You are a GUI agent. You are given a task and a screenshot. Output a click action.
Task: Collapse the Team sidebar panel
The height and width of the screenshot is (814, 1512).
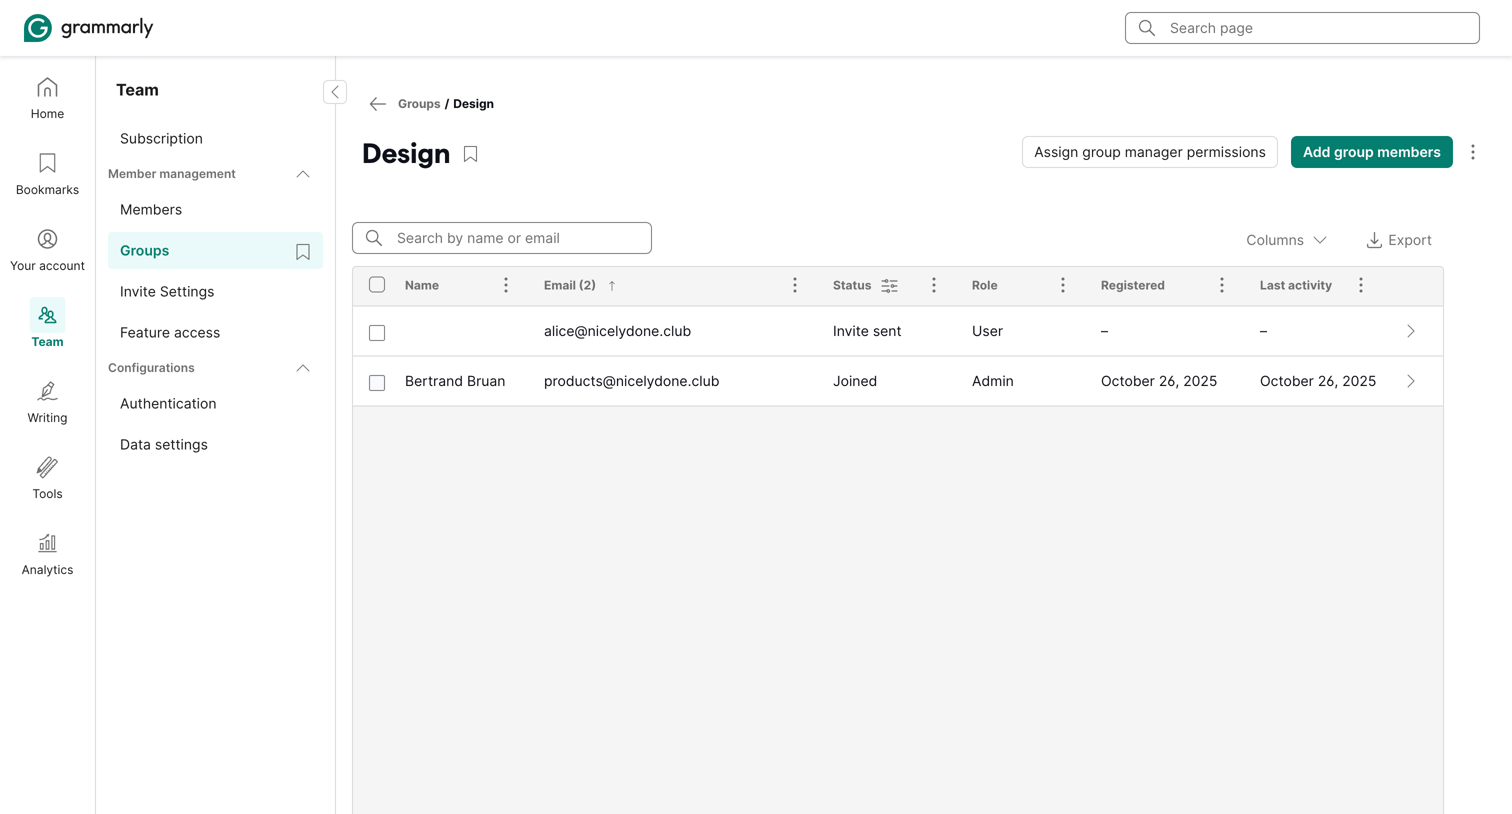click(x=335, y=92)
